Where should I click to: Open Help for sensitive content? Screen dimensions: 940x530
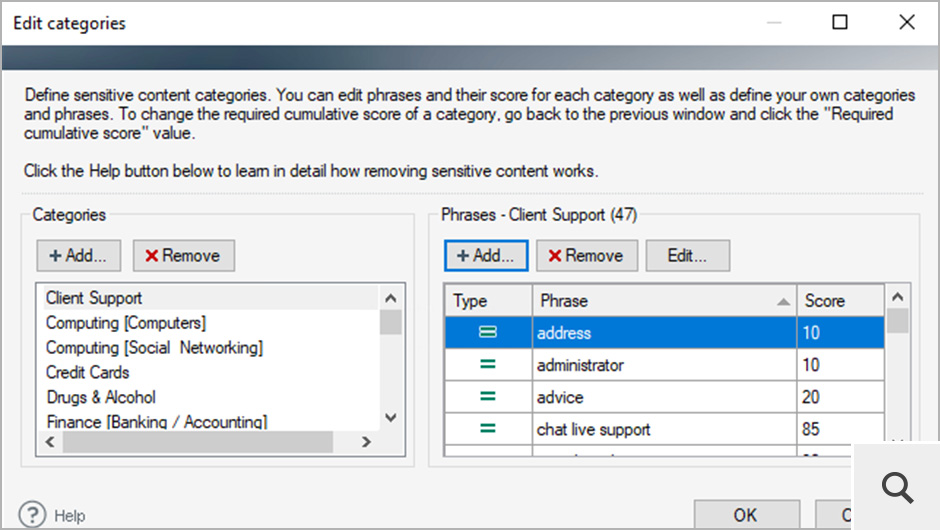click(52, 515)
